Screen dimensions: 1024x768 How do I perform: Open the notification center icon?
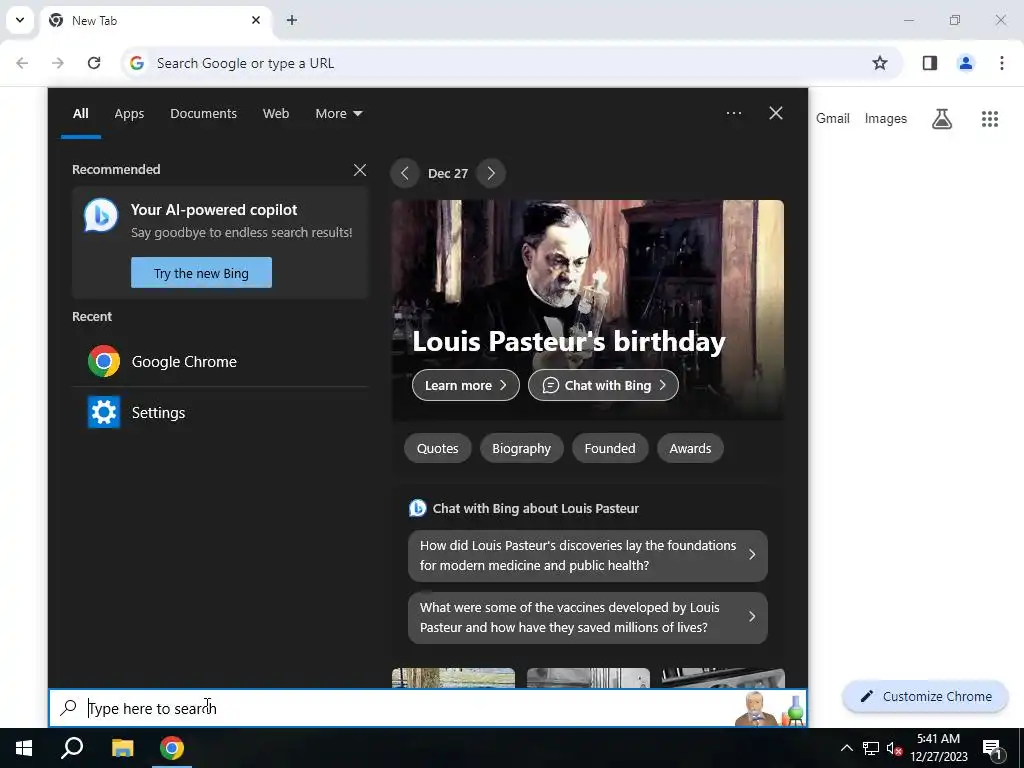coord(992,749)
